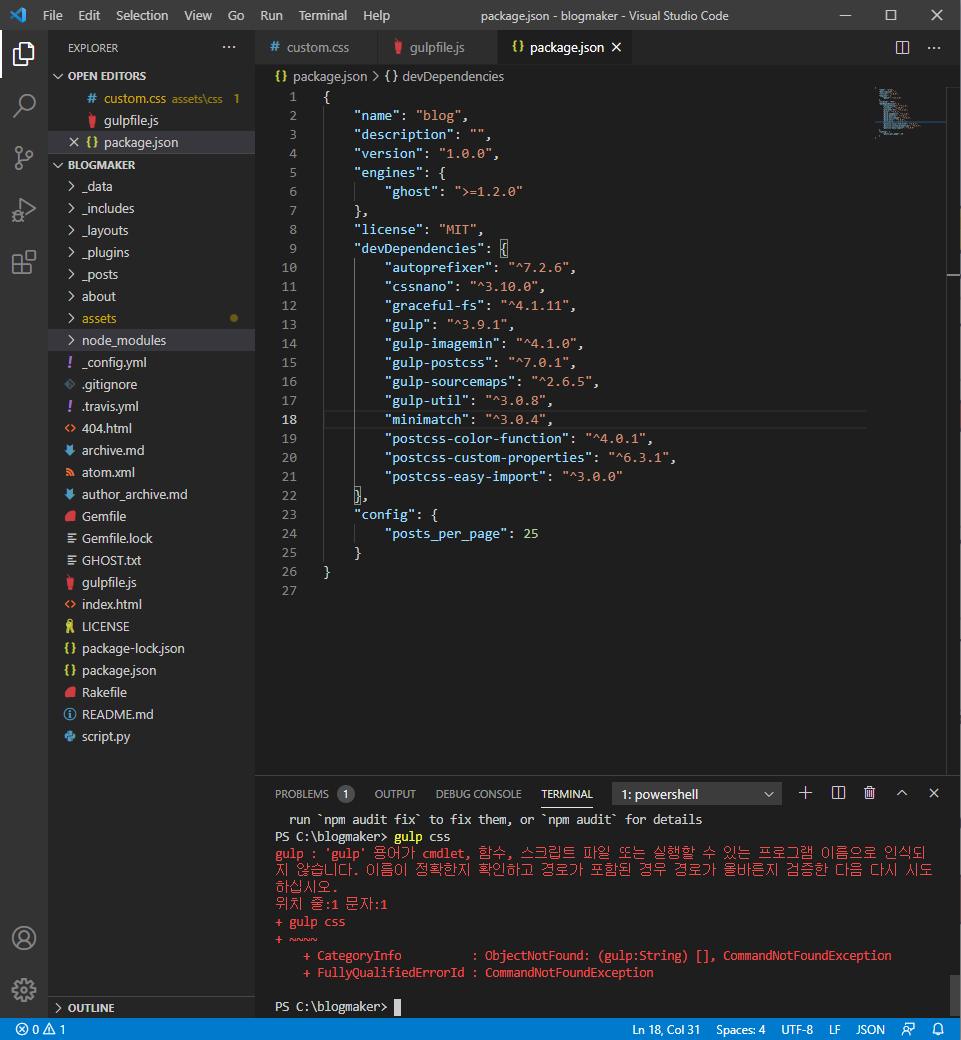Close the package.json editor tab
961x1040 pixels.
pos(616,47)
